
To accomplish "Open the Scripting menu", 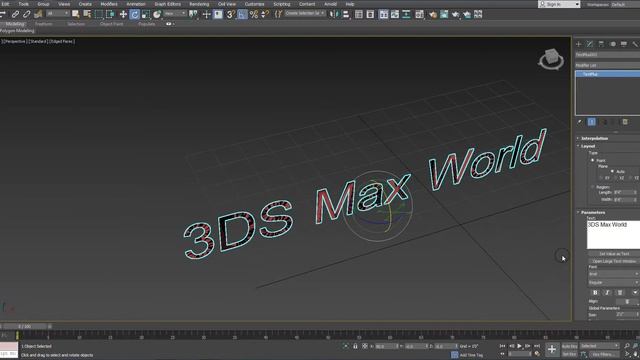I will 282,4.
